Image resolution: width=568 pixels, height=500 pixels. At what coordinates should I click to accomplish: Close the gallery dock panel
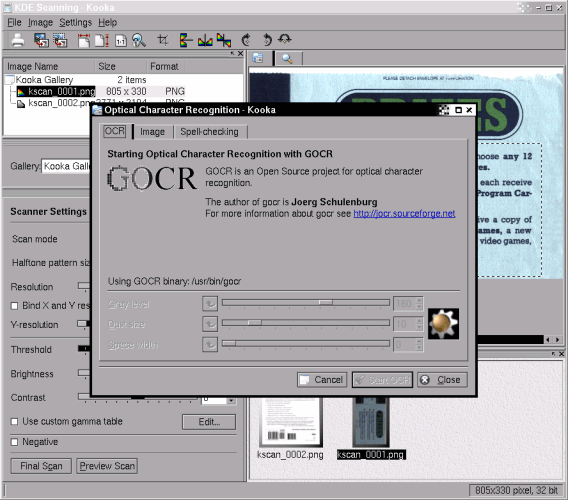(240, 54)
